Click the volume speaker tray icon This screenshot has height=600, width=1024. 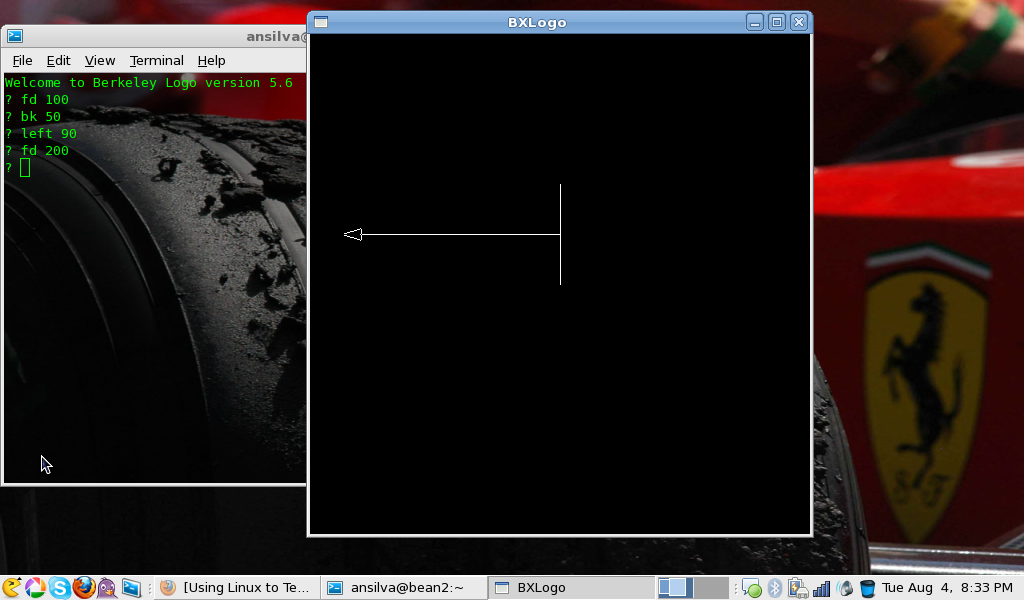[845, 588]
